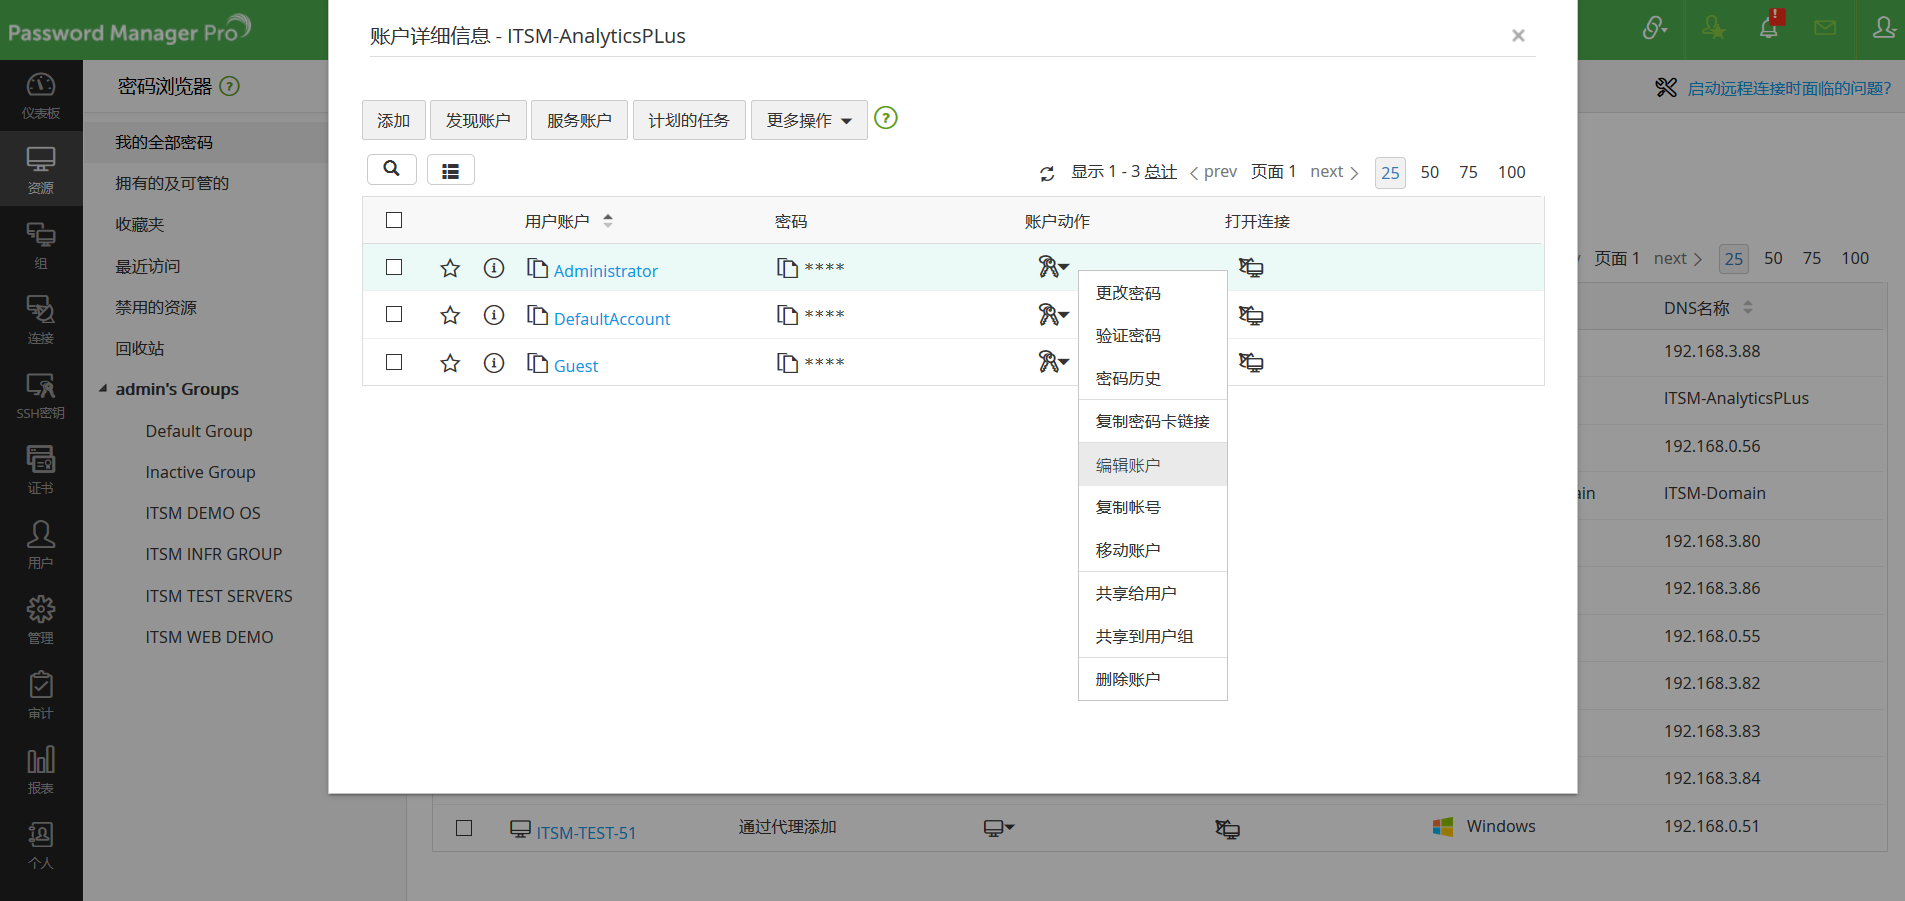Toggle account actions dropdown for Administrator

coord(1053,267)
